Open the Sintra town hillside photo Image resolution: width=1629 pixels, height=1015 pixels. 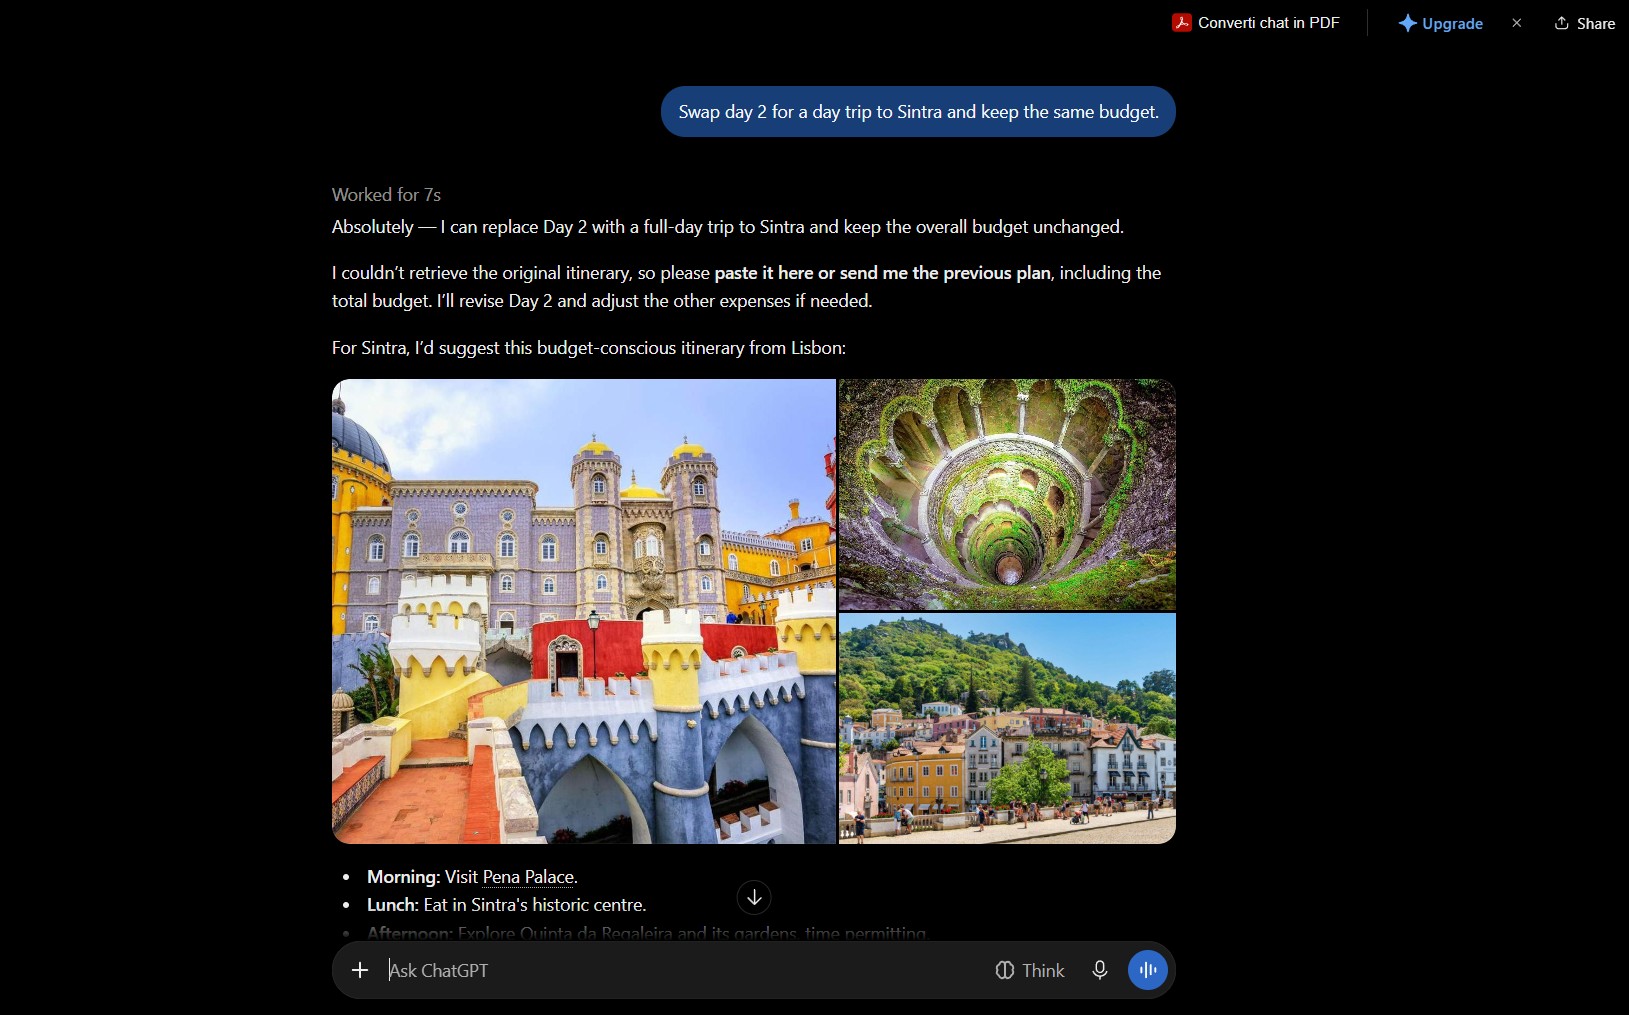pyautogui.click(x=1007, y=729)
